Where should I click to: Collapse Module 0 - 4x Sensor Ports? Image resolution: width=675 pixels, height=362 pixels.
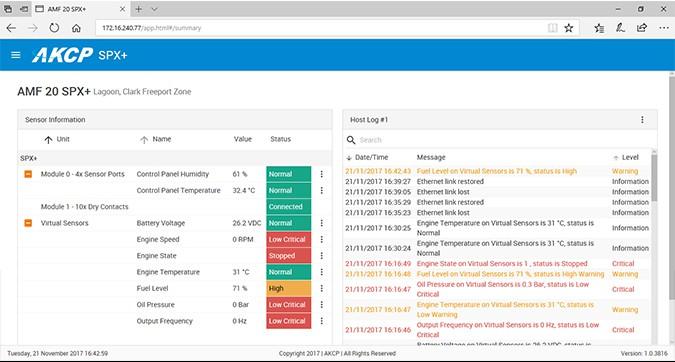point(28,174)
